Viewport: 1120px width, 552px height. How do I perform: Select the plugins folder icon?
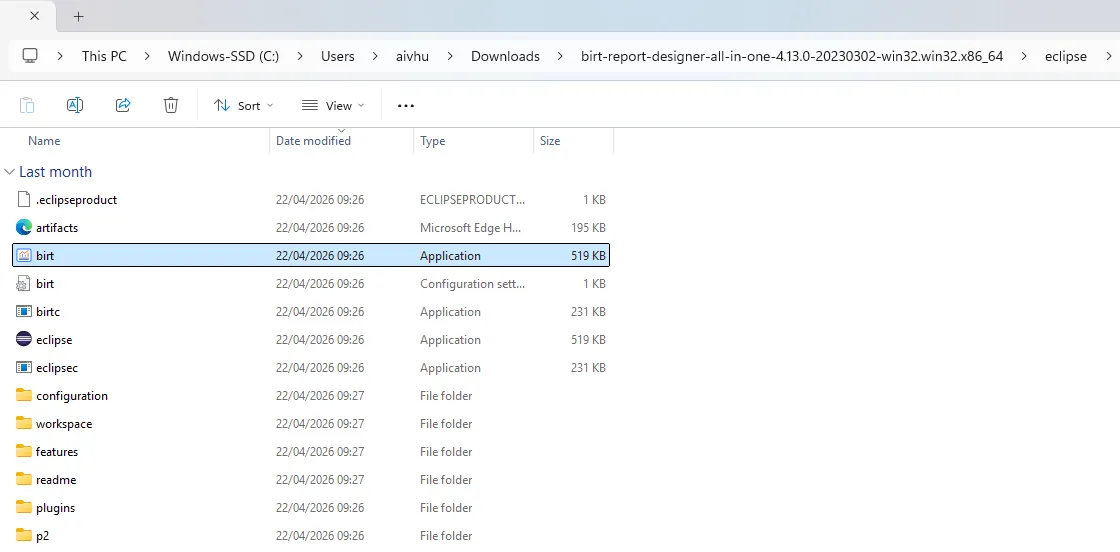pyautogui.click(x=24, y=507)
